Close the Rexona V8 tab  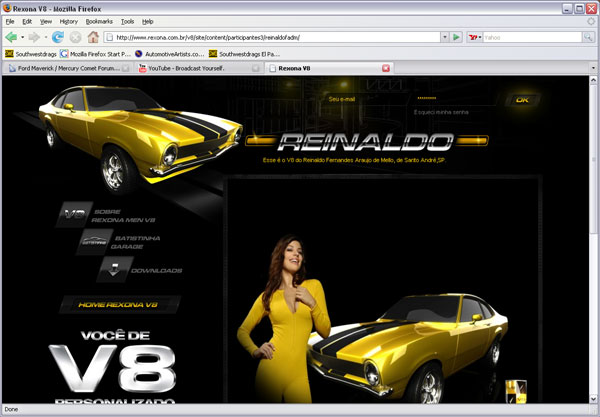pos(386,68)
